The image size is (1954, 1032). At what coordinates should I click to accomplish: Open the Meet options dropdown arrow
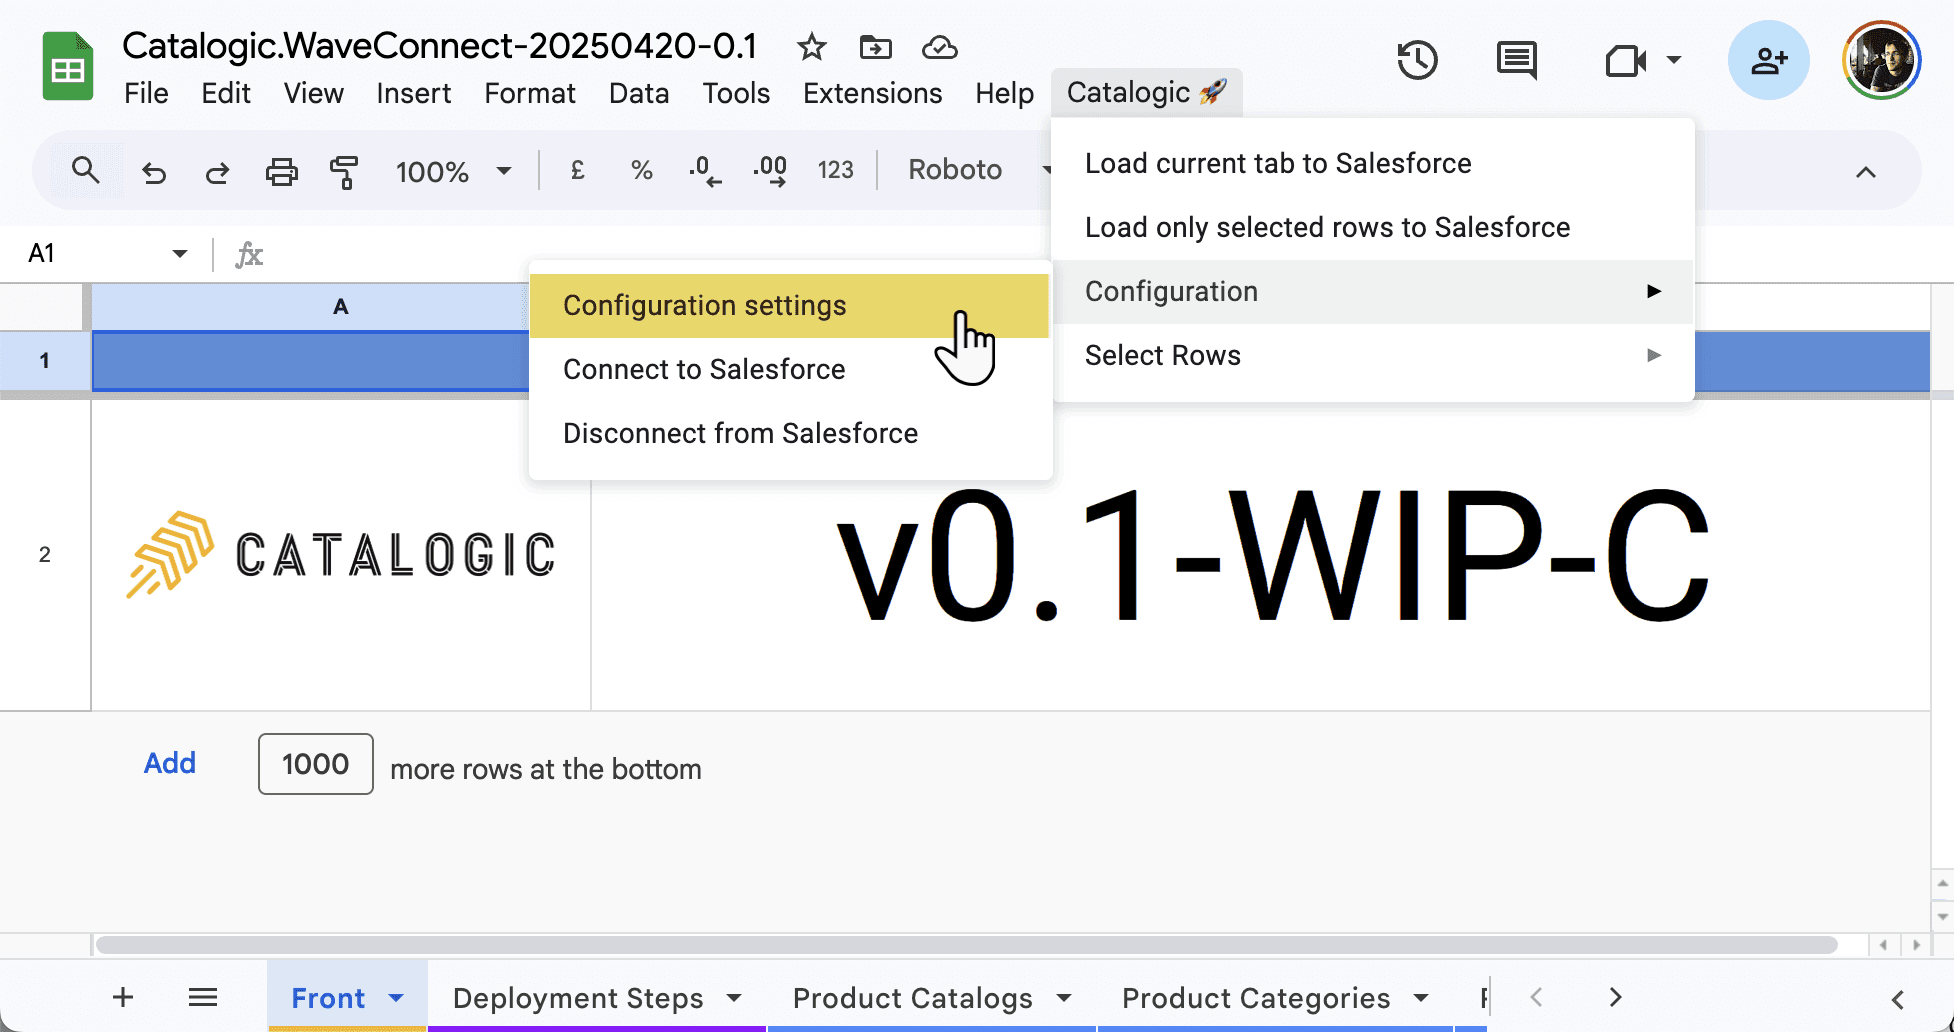1674,60
